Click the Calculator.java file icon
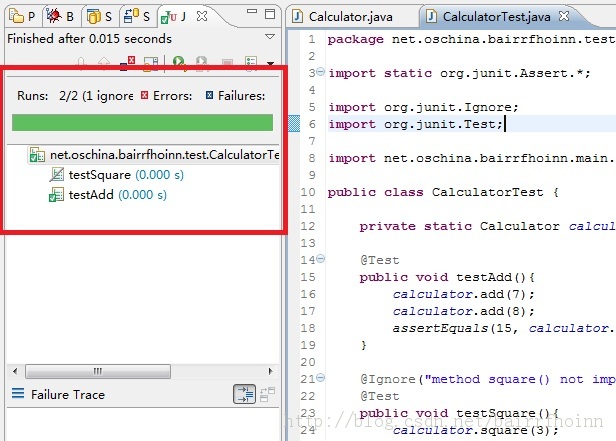Viewport: 616px width, 441px height. (297, 16)
